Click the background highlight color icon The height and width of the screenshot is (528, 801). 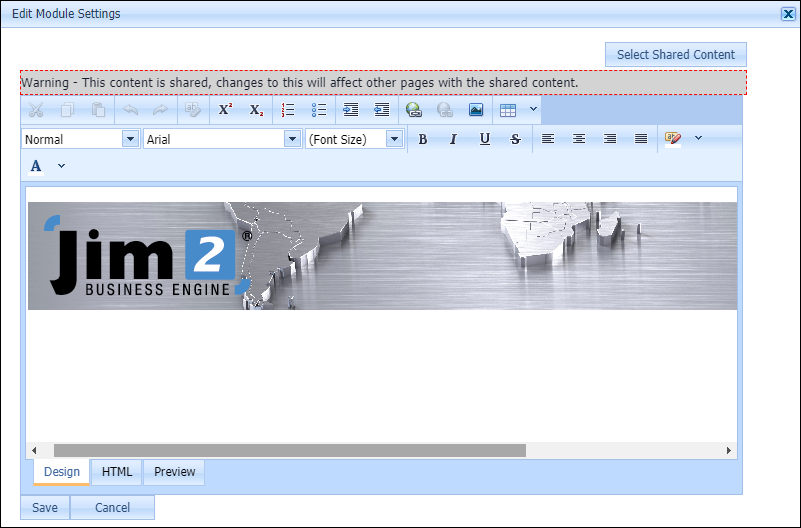[x=673, y=139]
